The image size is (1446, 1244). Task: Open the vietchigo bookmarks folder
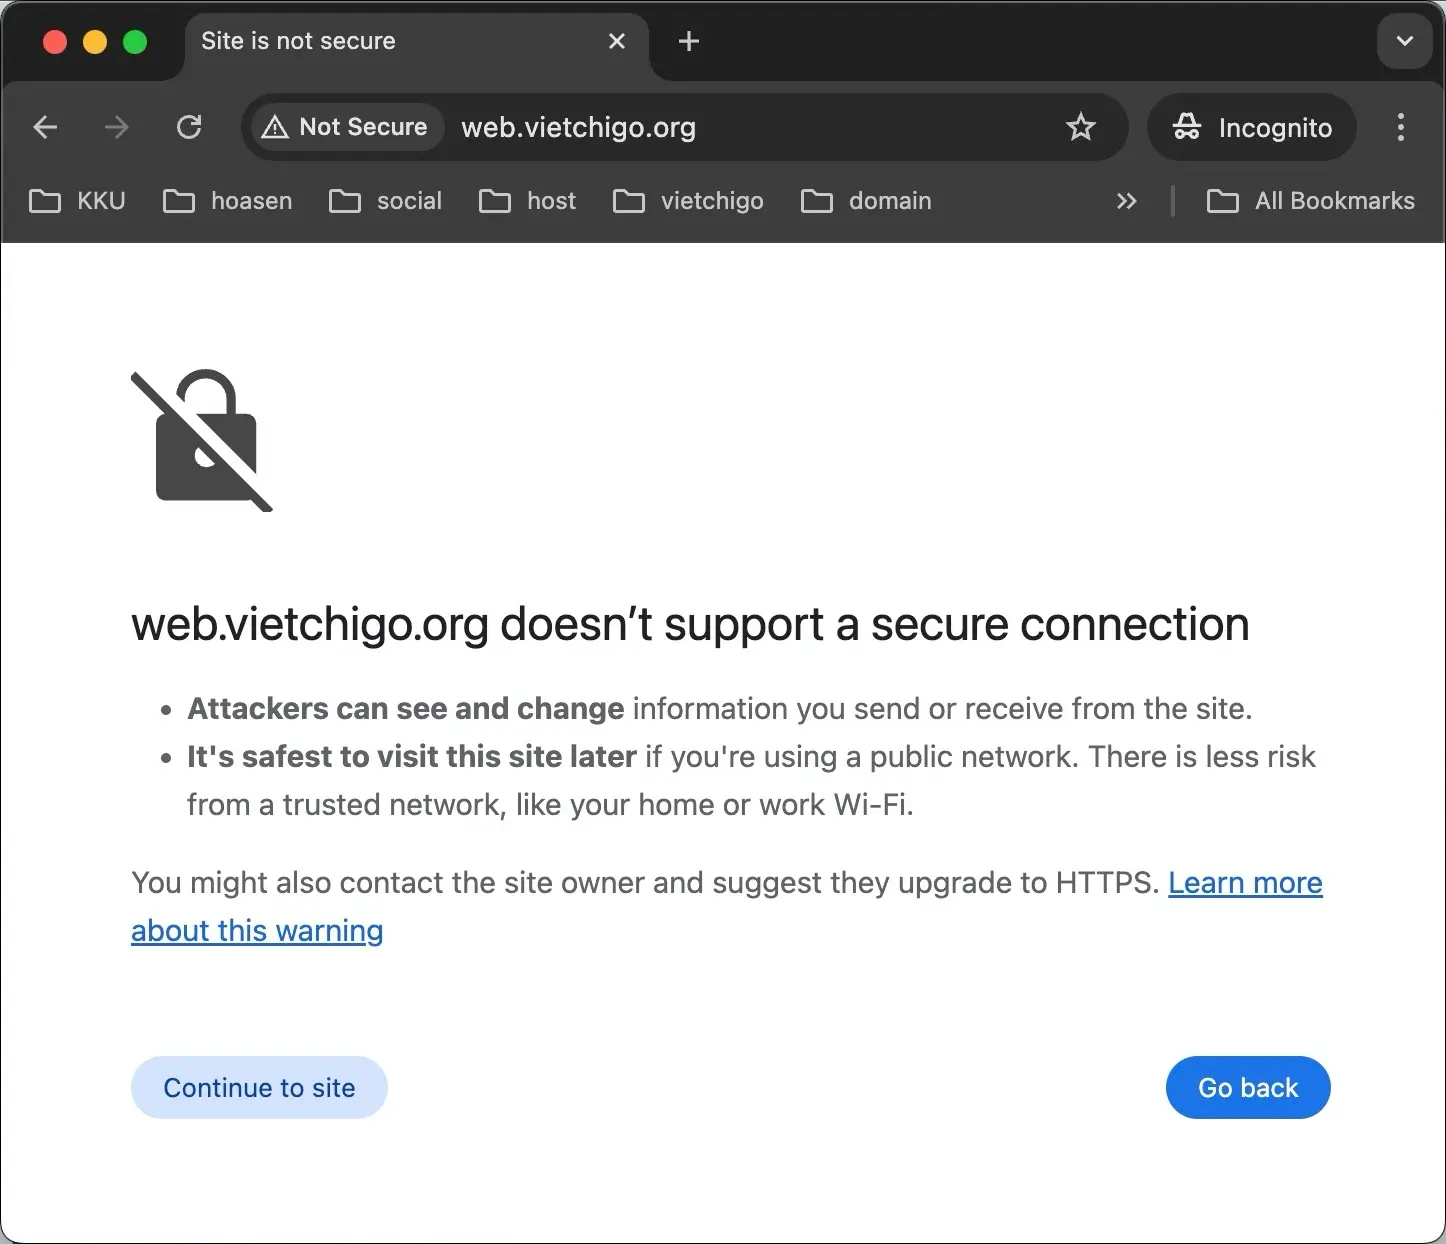click(x=688, y=201)
